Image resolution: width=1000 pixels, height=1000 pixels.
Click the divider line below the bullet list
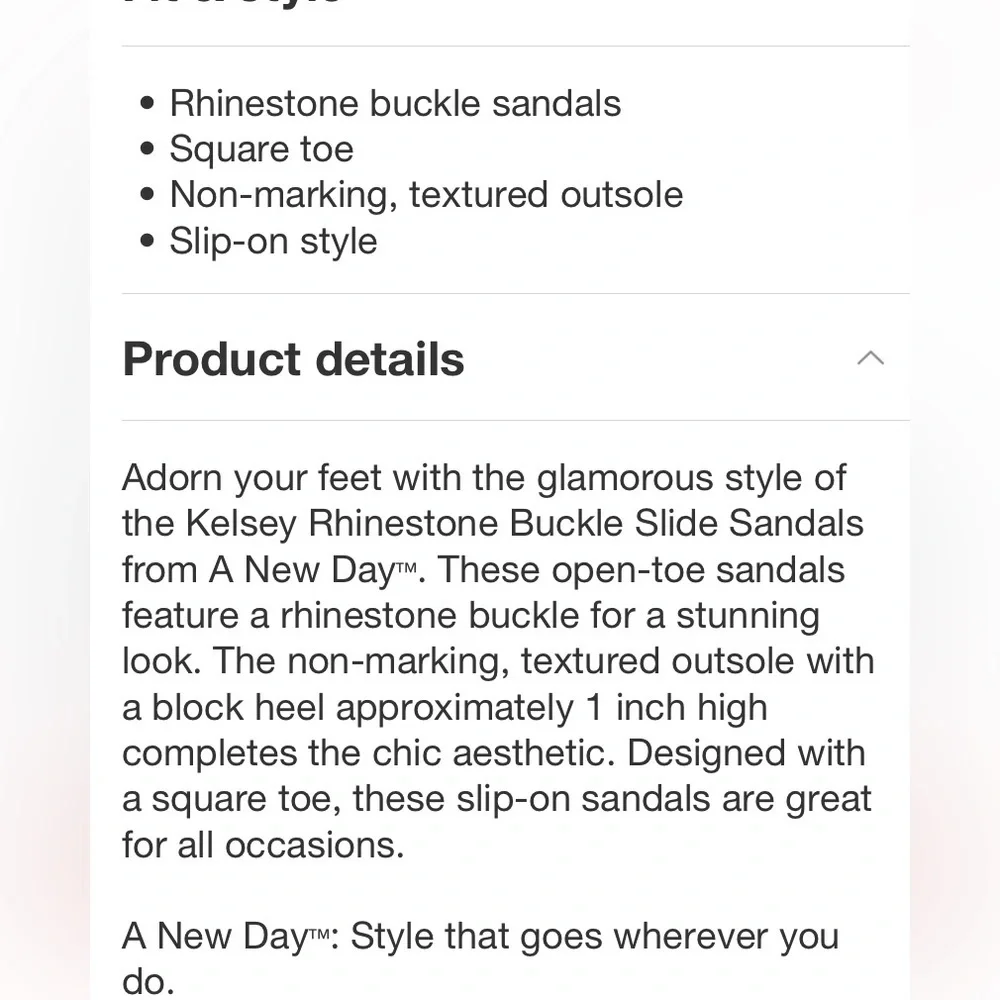tap(515, 293)
